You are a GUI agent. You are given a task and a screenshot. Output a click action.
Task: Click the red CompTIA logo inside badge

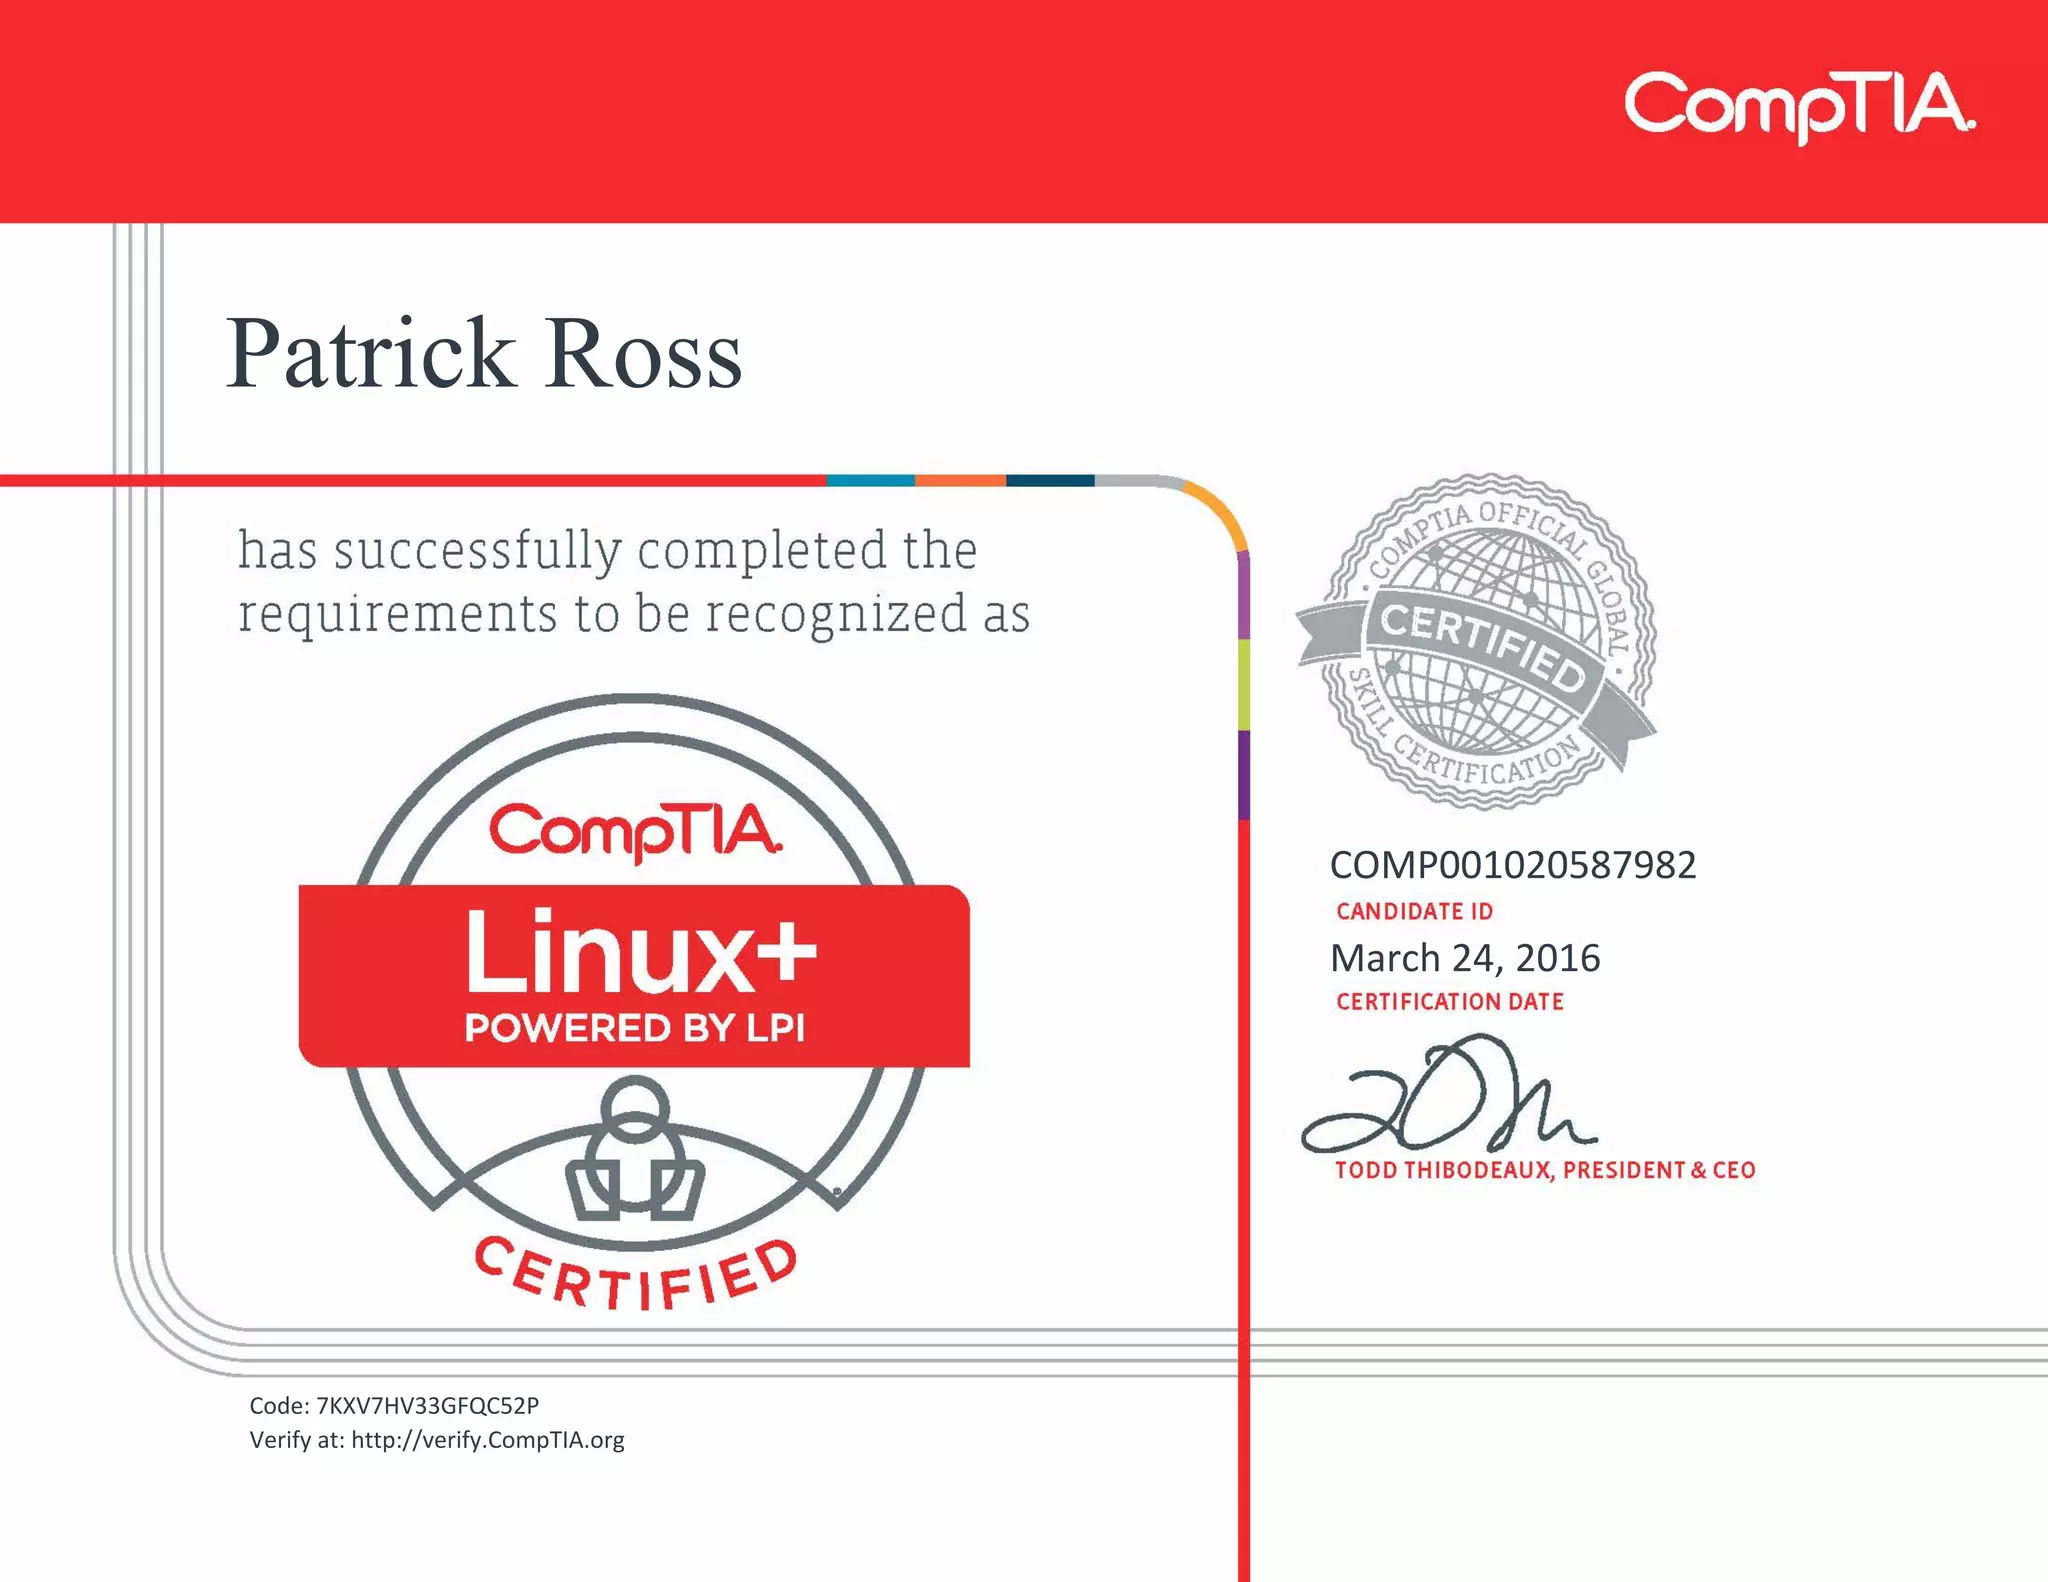[x=635, y=831]
